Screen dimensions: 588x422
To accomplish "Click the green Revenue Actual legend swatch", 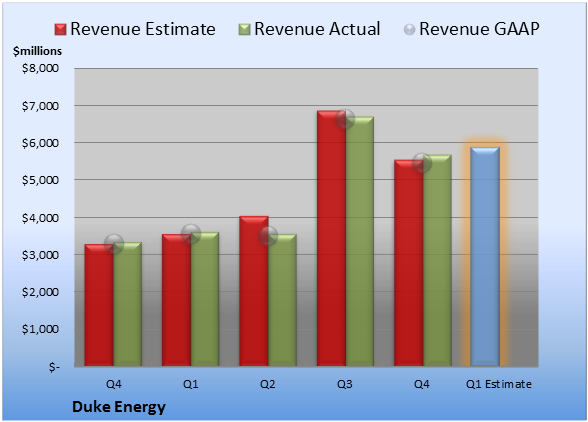I will pos(244,30).
